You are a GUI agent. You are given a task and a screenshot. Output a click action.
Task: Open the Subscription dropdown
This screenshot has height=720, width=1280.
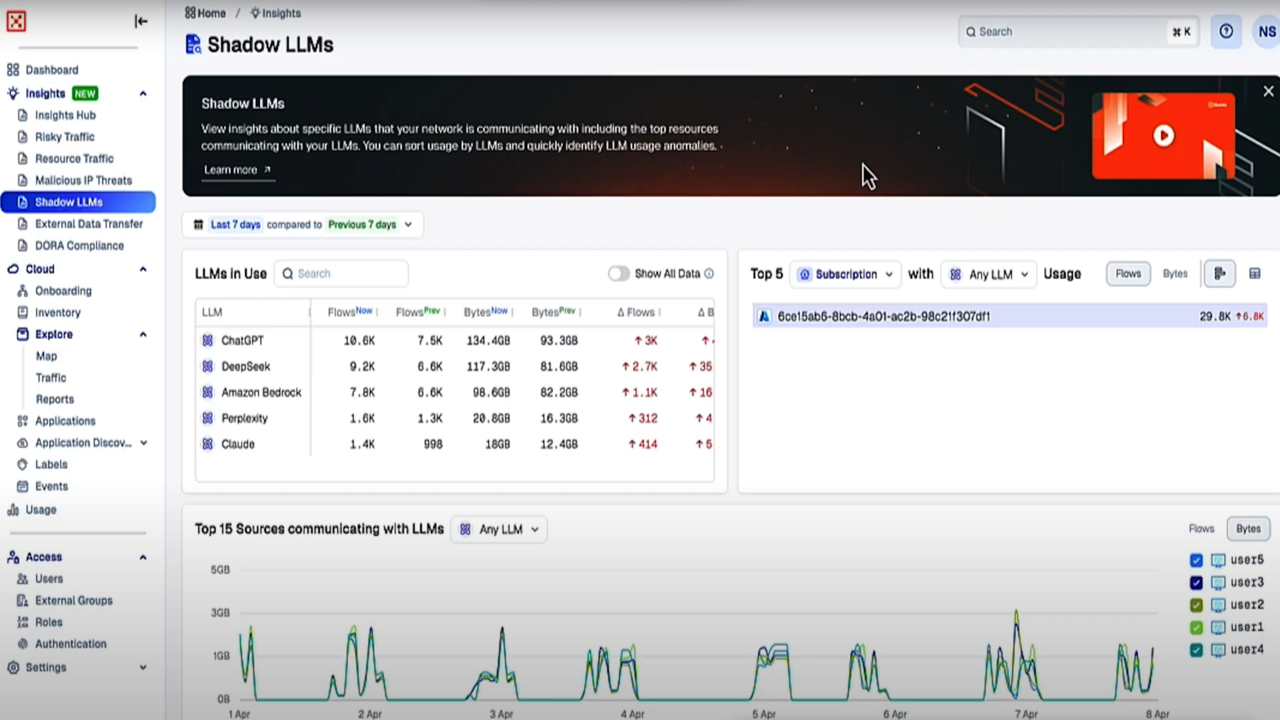(845, 274)
